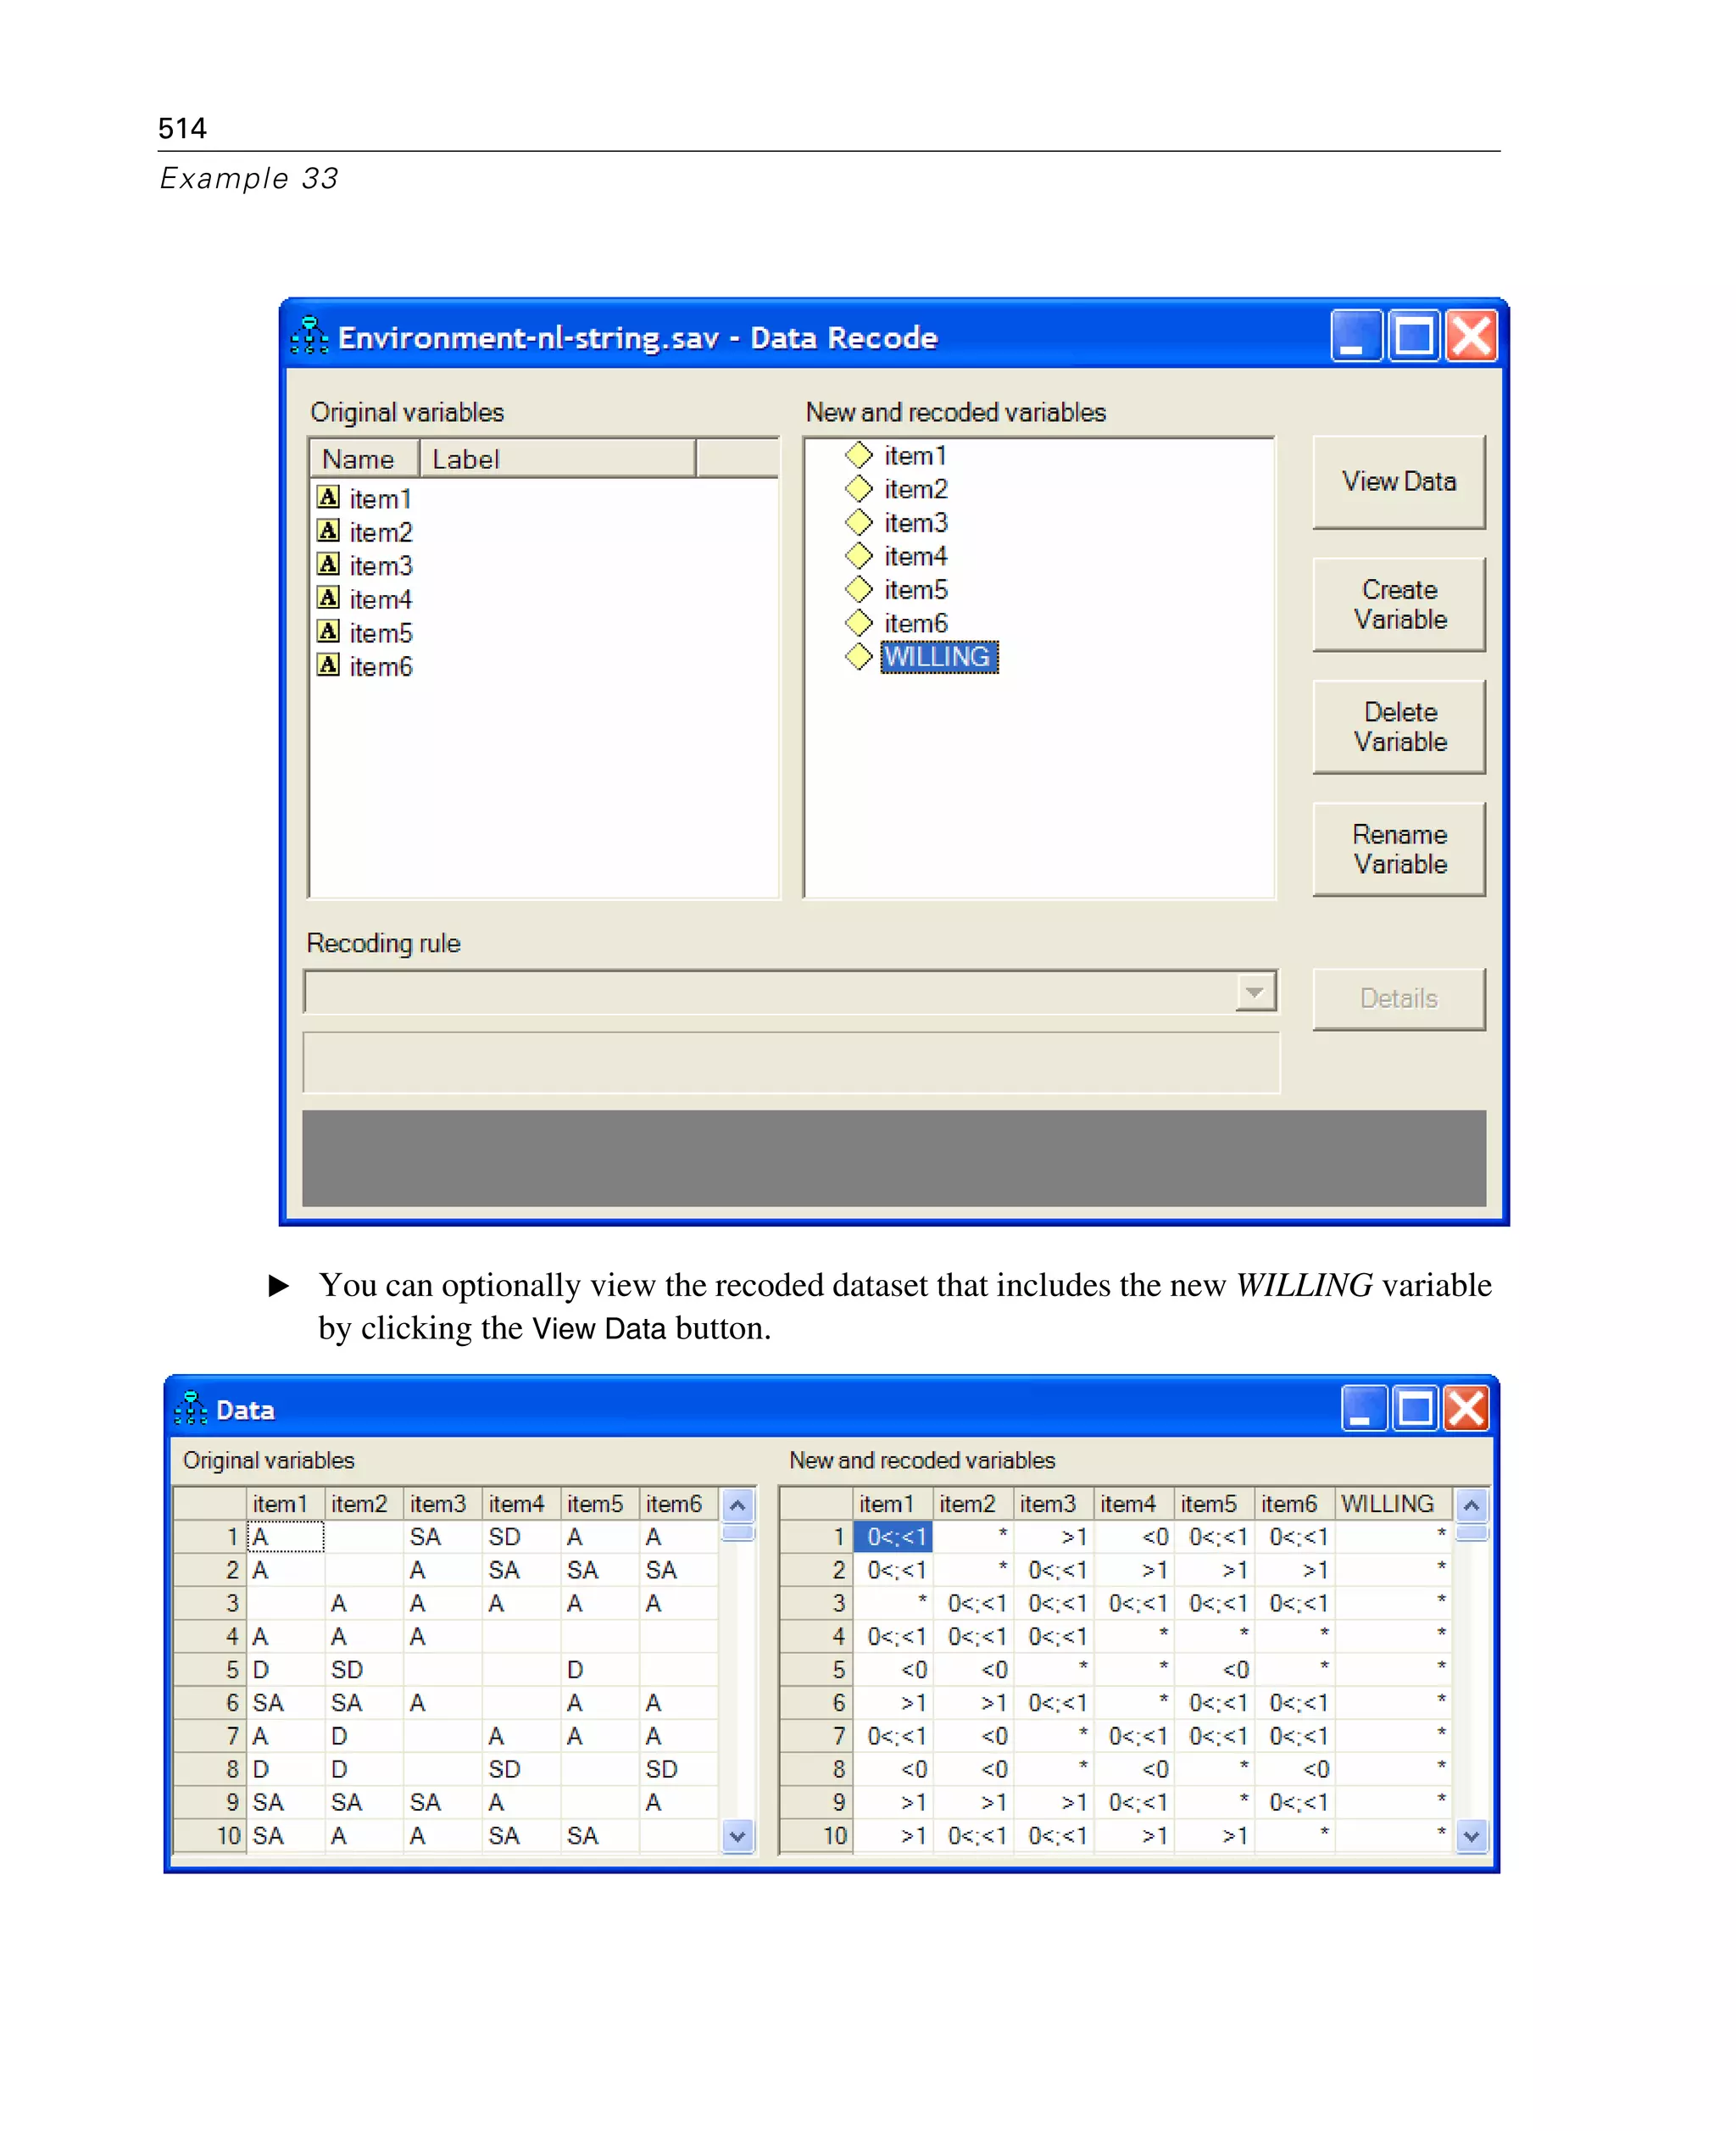The width and height of the screenshot is (1736, 2131).
Task: Click the text box below the Recoding rule
Action: [791, 1062]
